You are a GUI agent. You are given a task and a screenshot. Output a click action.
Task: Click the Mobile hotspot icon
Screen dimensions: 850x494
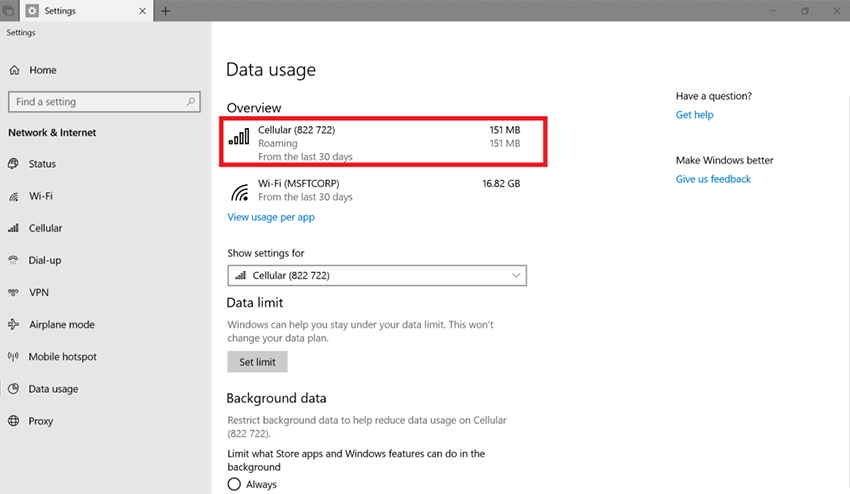tap(14, 356)
